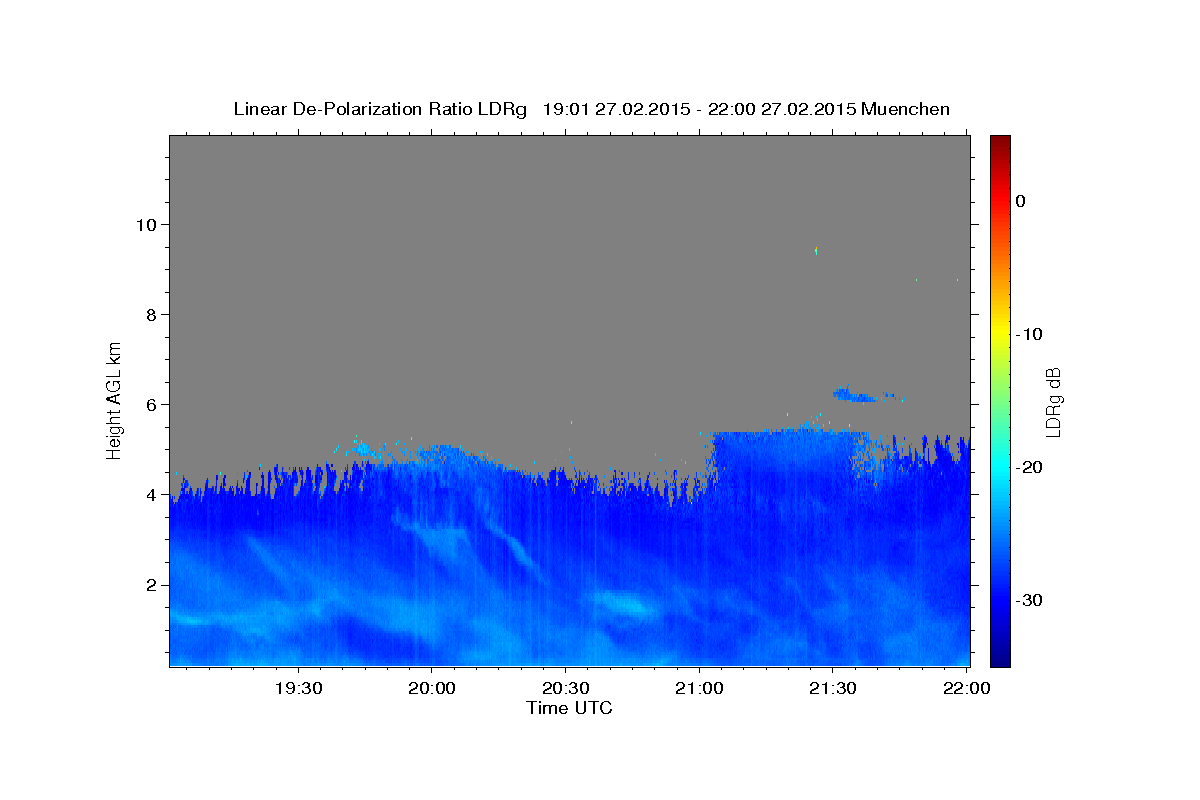Click the tiny speck near 9.4 km height
The height and width of the screenshot is (800, 1200).
pyautogui.click(x=817, y=250)
